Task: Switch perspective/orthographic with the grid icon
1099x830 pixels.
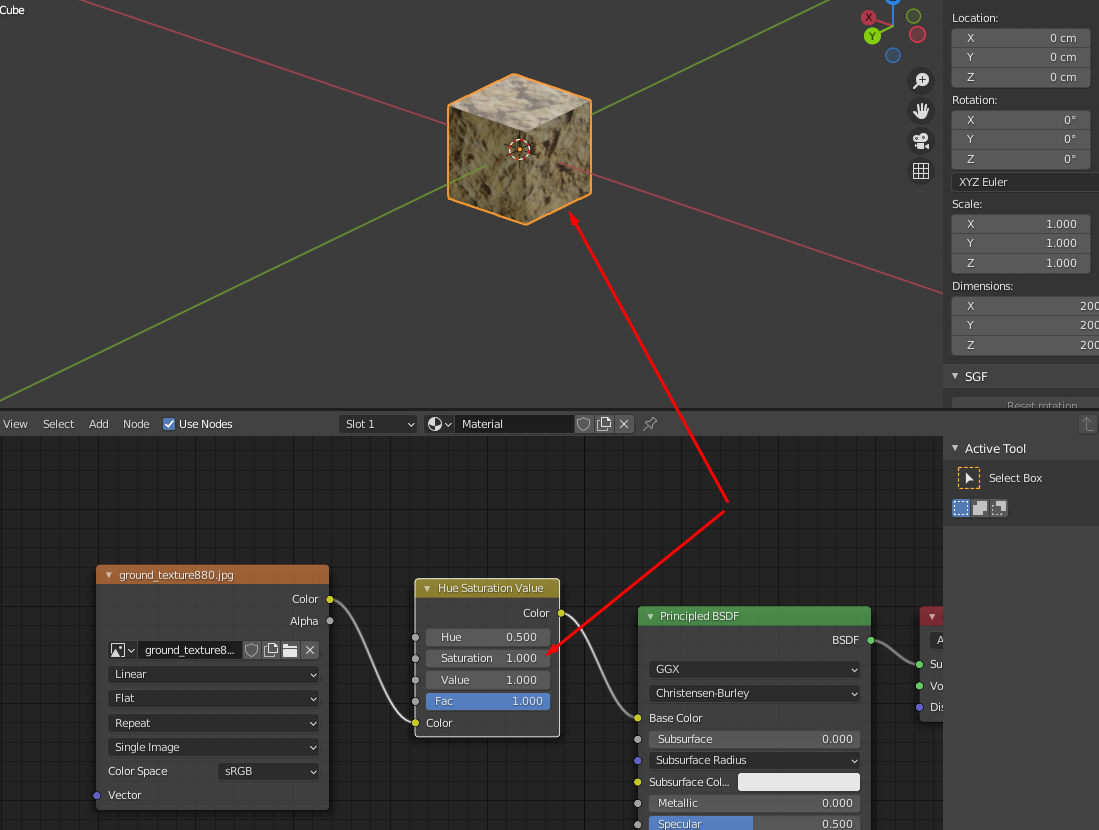Action: [921, 171]
